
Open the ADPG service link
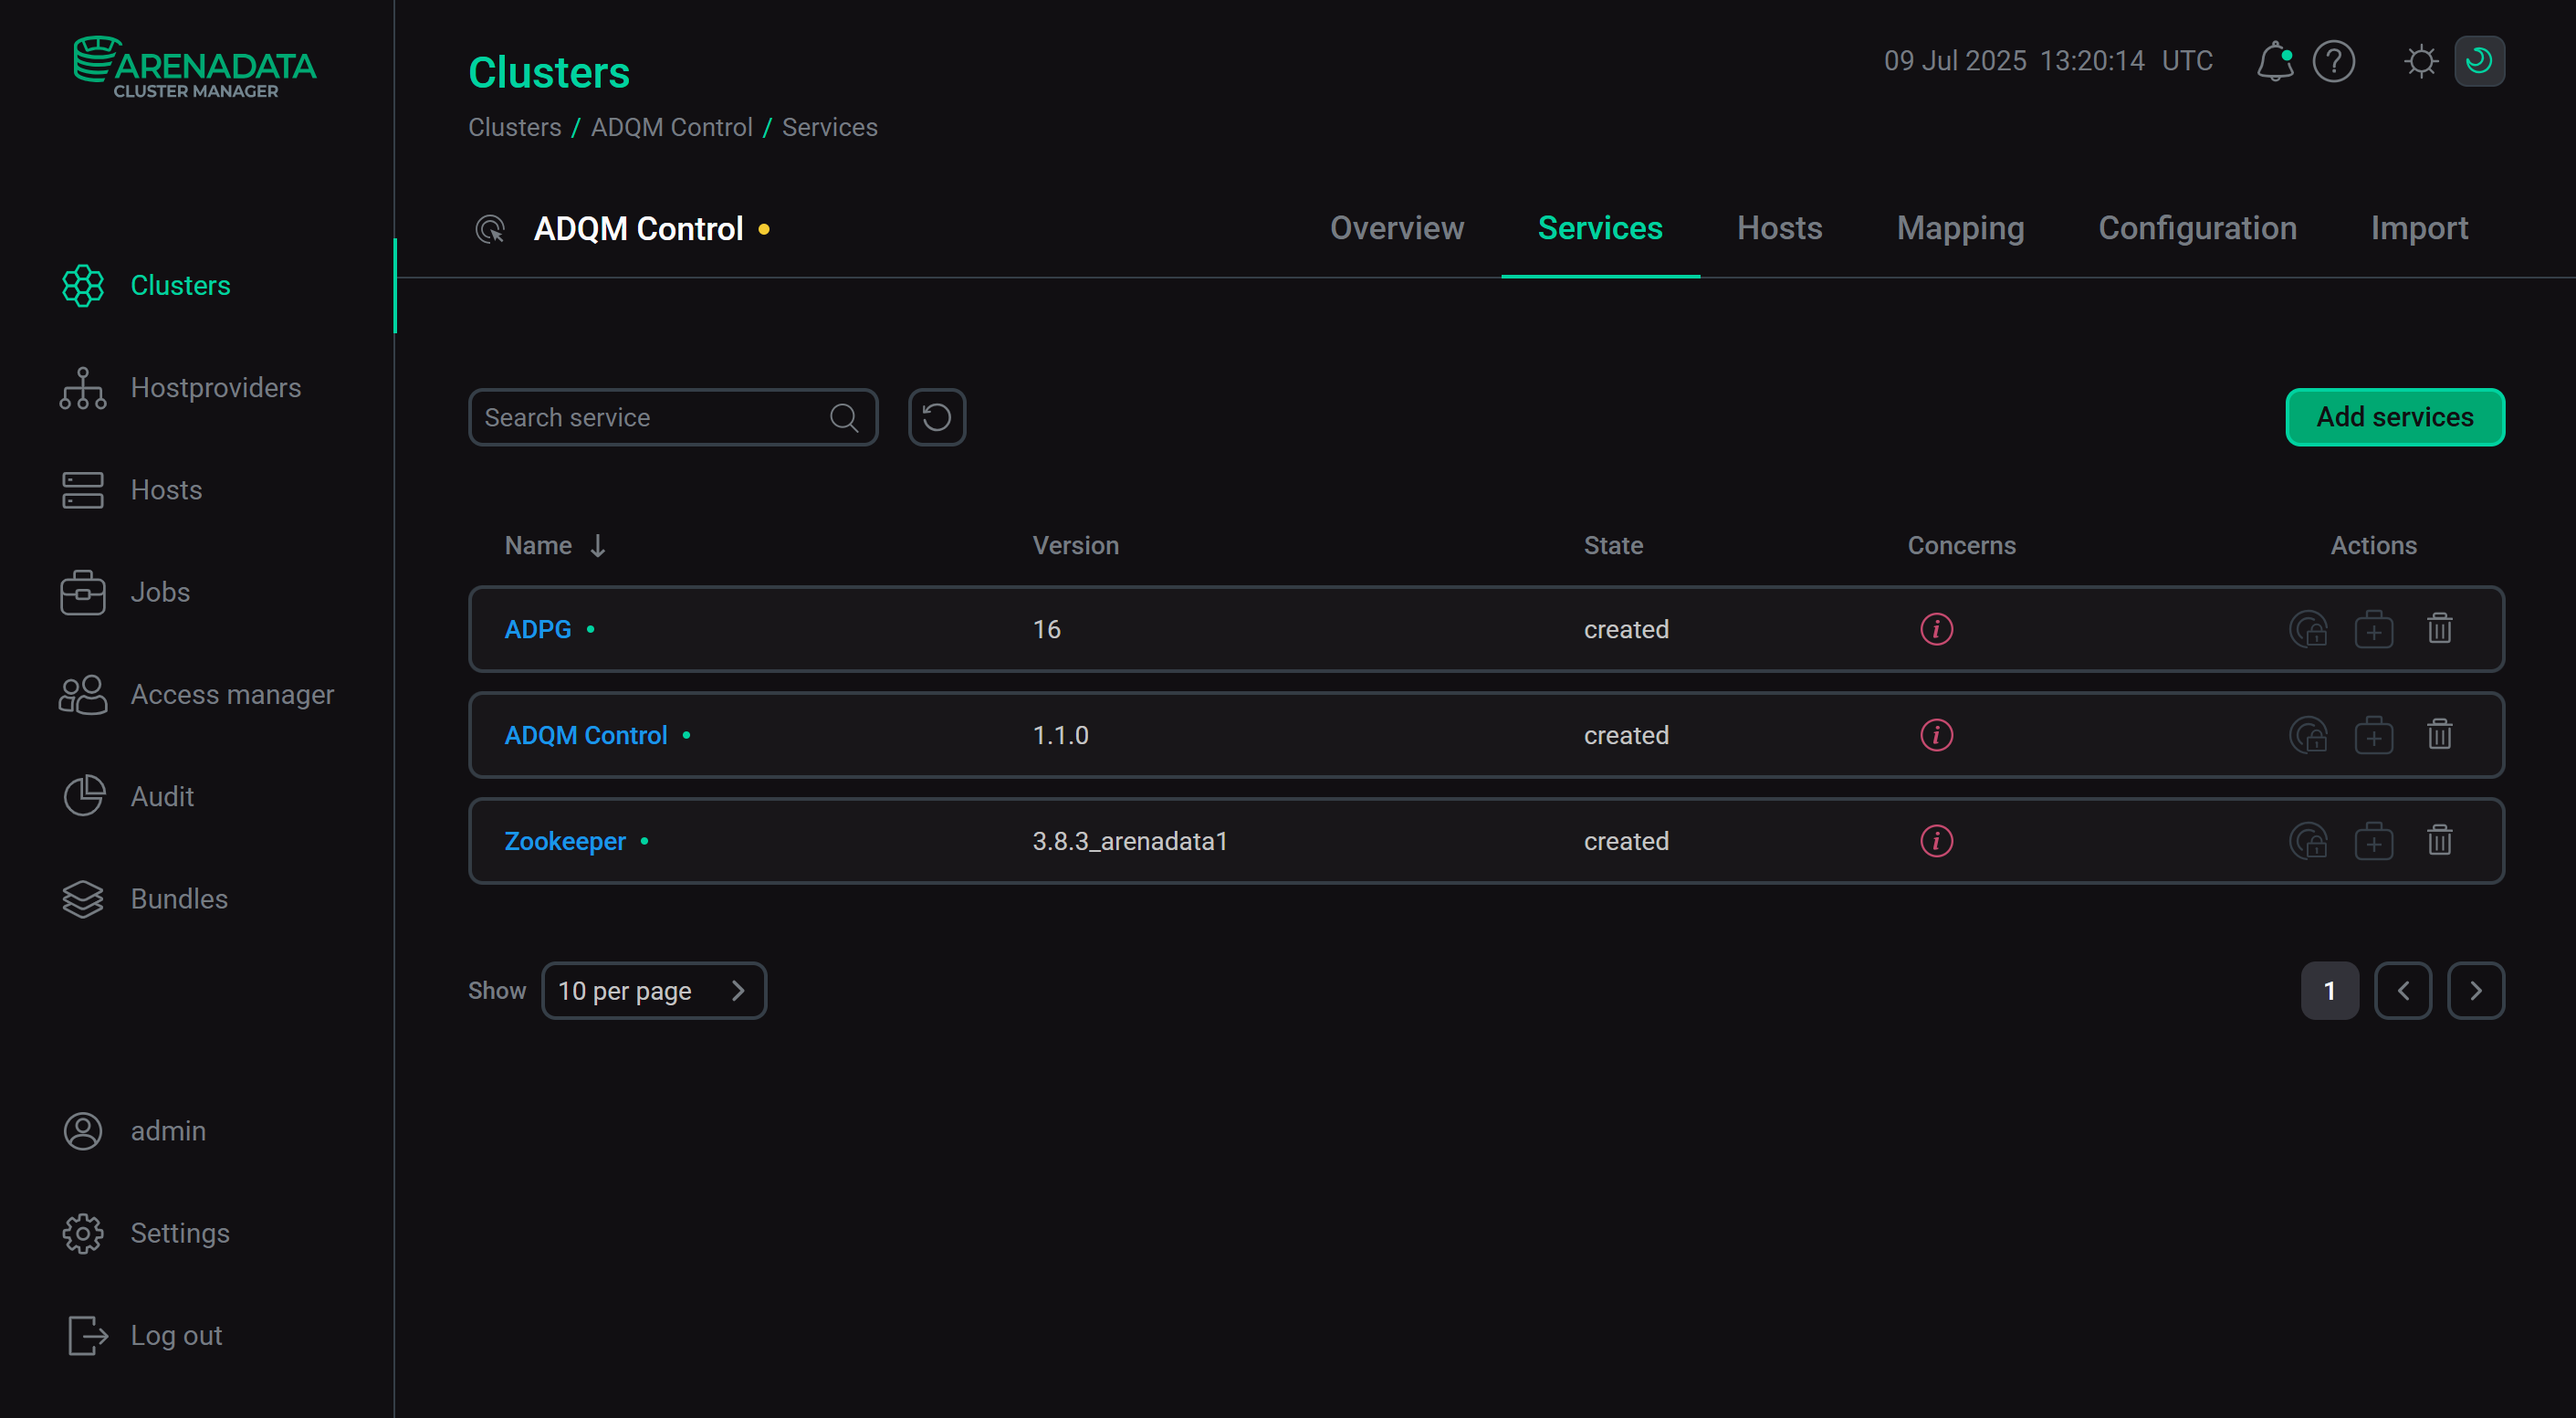tap(537, 629)
